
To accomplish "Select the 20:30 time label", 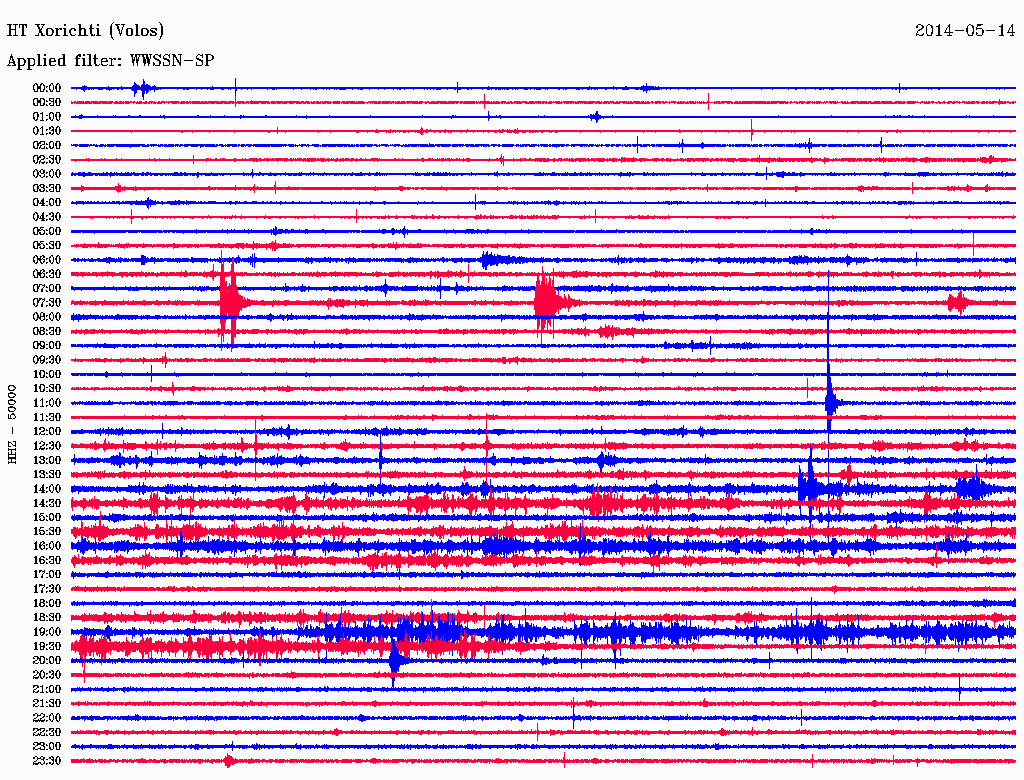I will pos(46,675).
